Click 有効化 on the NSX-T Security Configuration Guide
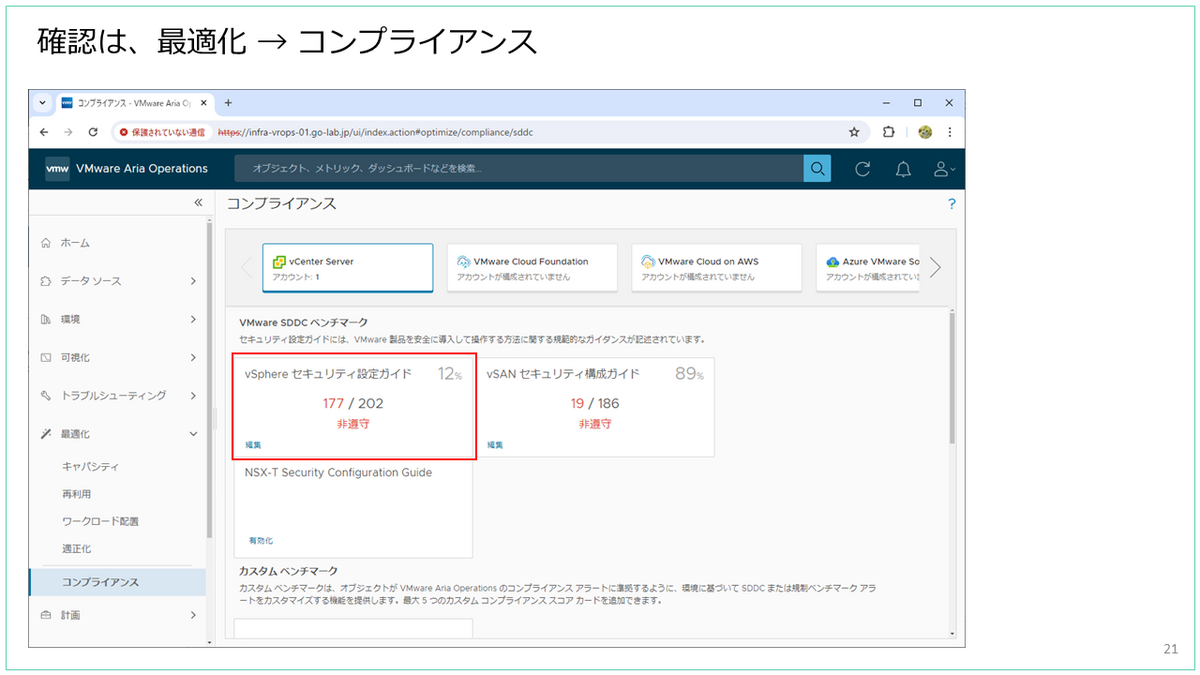Viewport: 1200px width, 675px height. pyautogui.click(x=260, y=540)
